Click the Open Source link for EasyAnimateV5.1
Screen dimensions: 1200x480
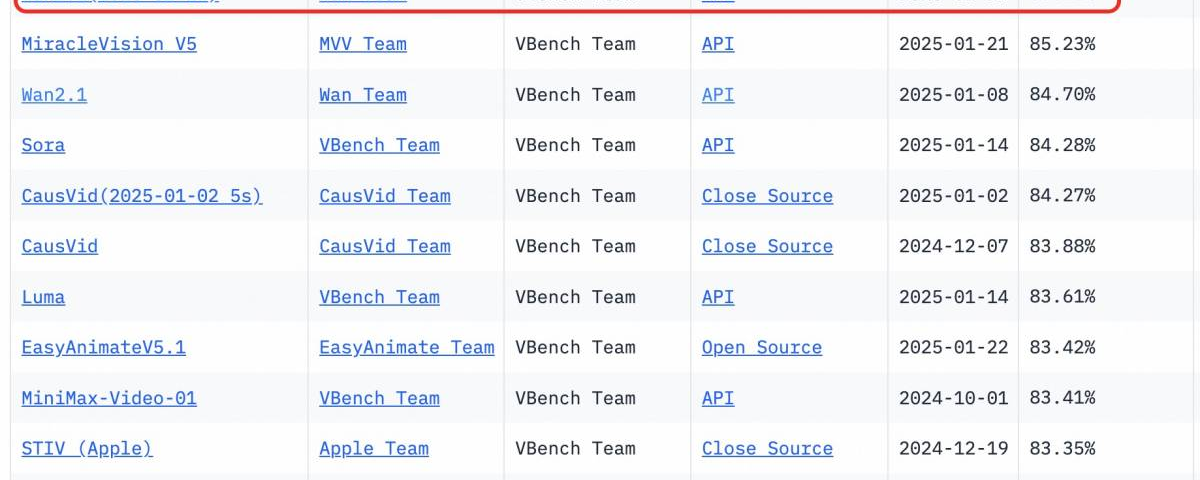tap(761, 347)
